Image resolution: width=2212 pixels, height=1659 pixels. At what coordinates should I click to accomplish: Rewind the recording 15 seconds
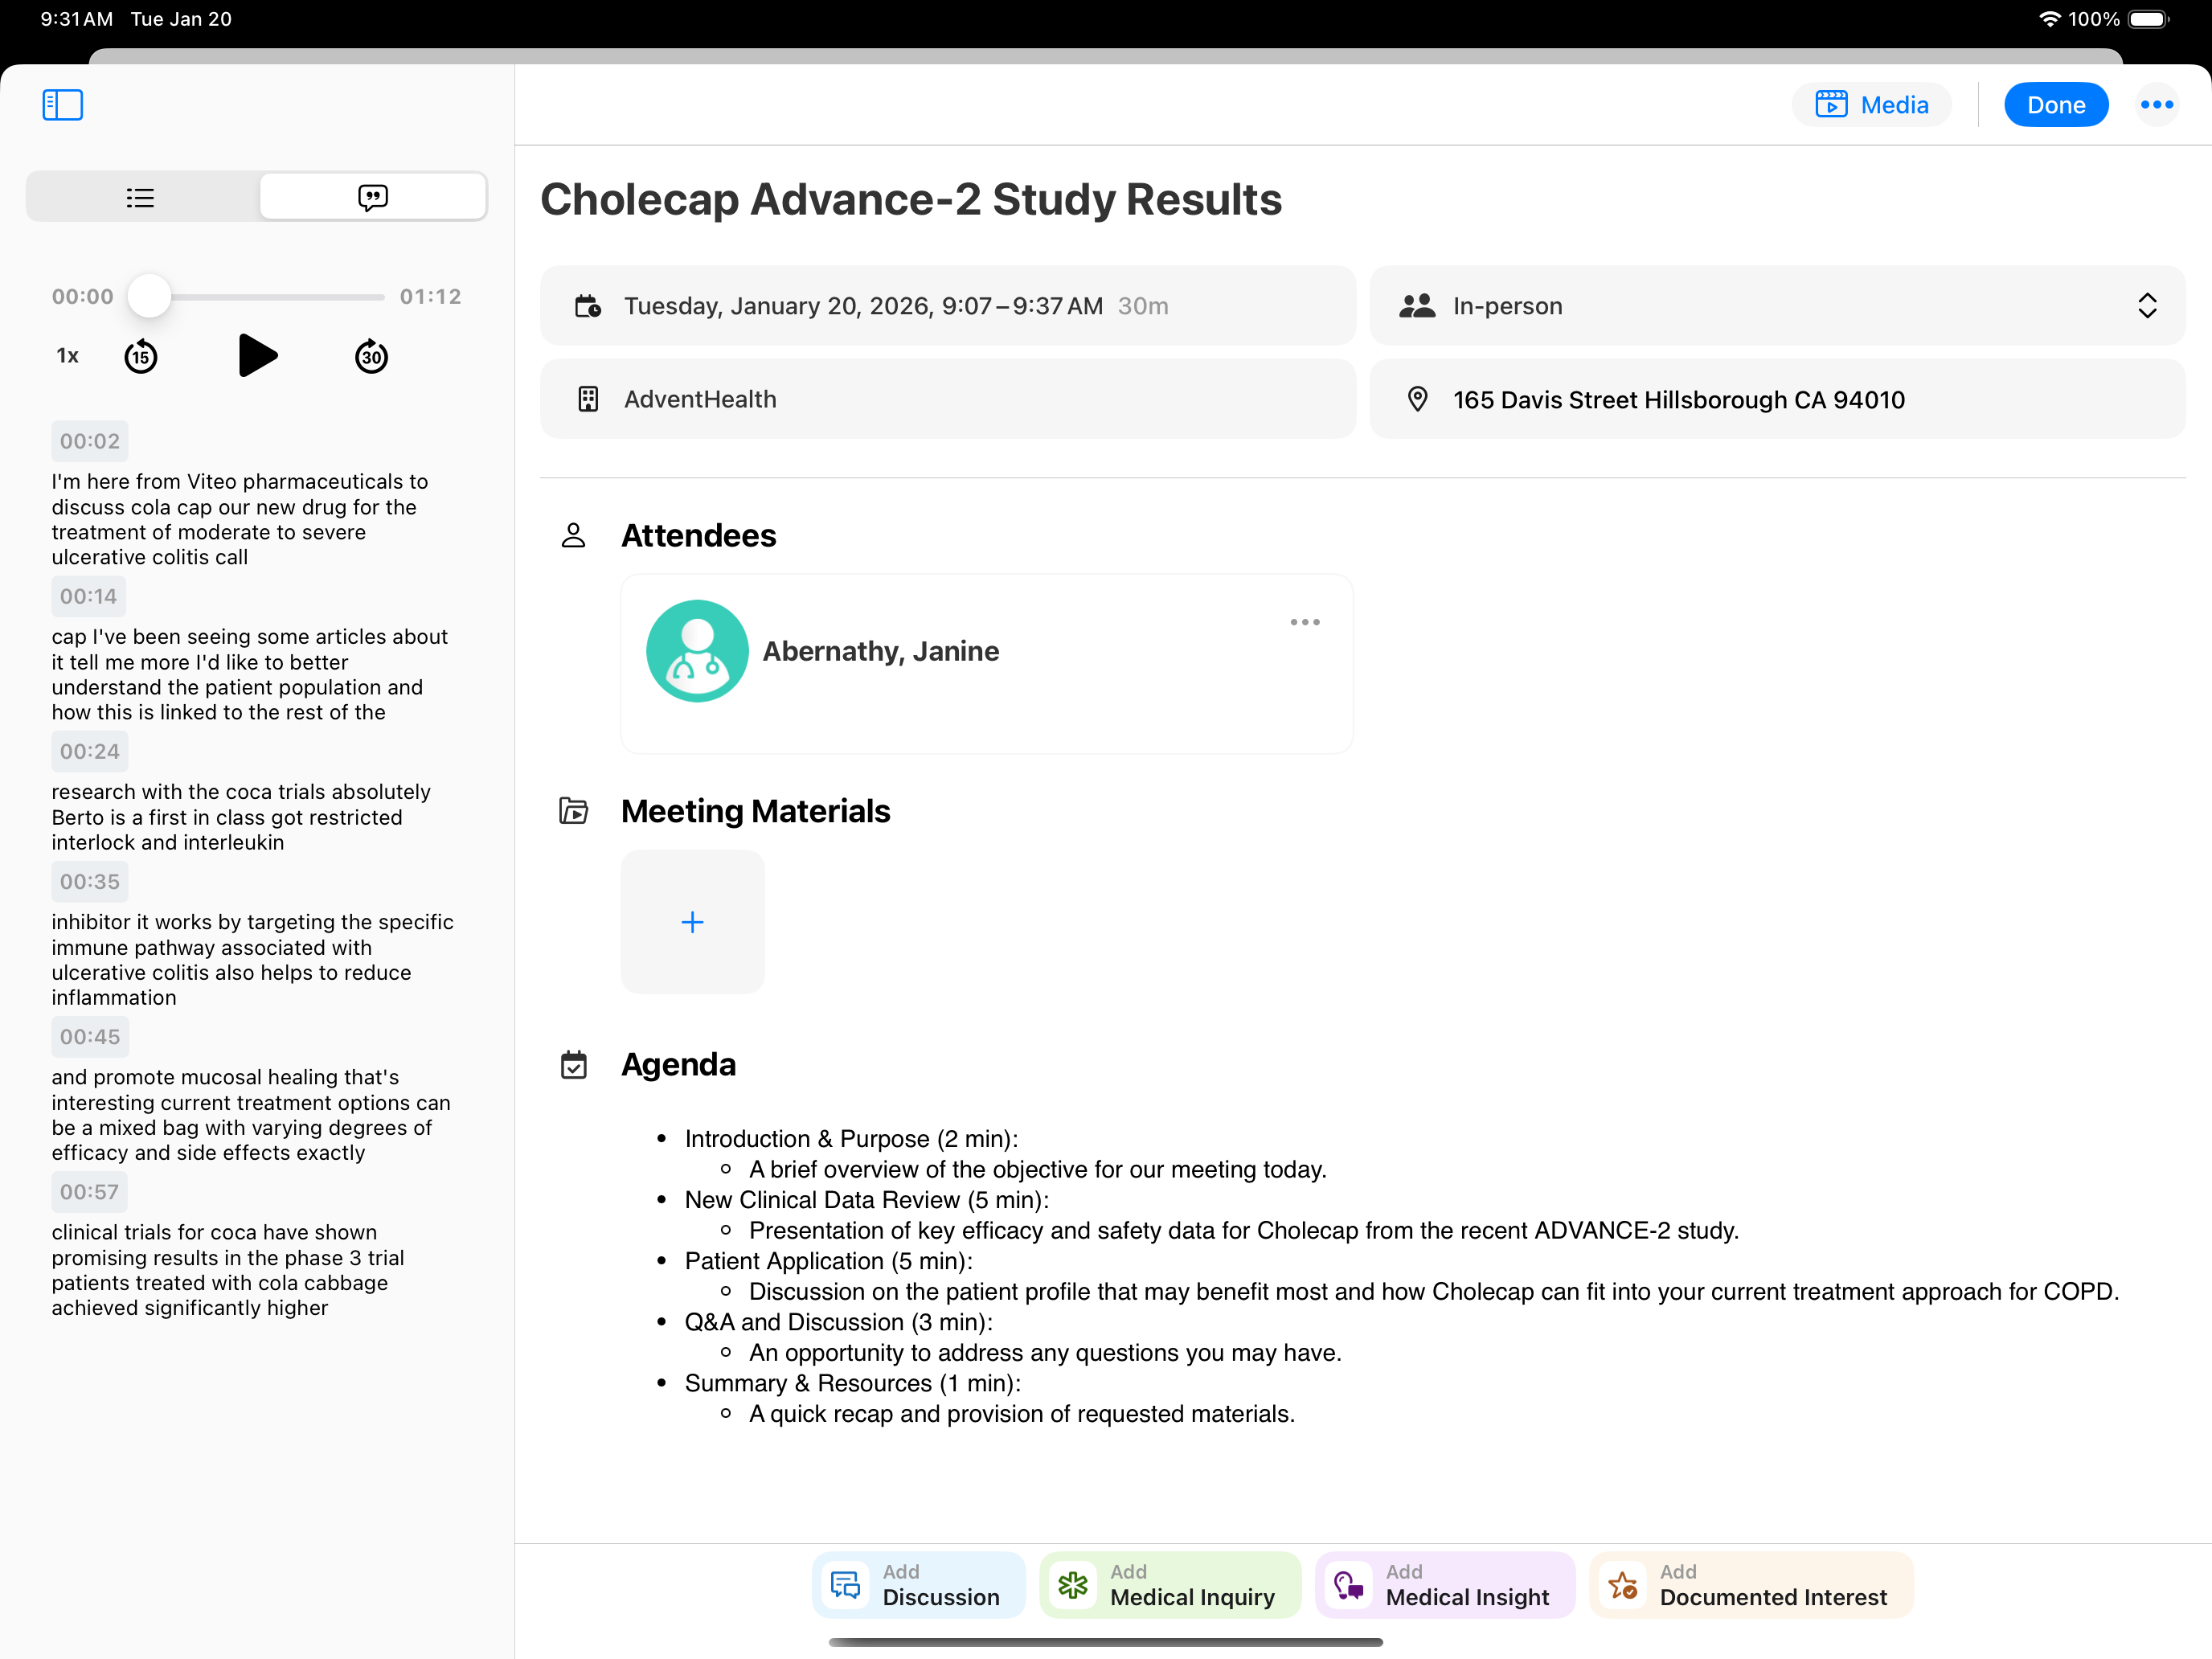(141, 357)
